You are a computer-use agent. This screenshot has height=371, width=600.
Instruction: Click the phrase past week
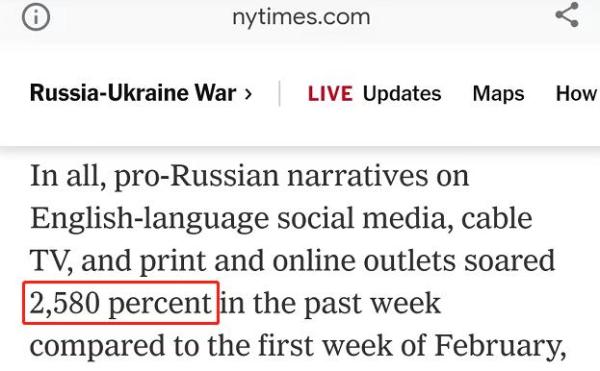[x=372, y=304]
